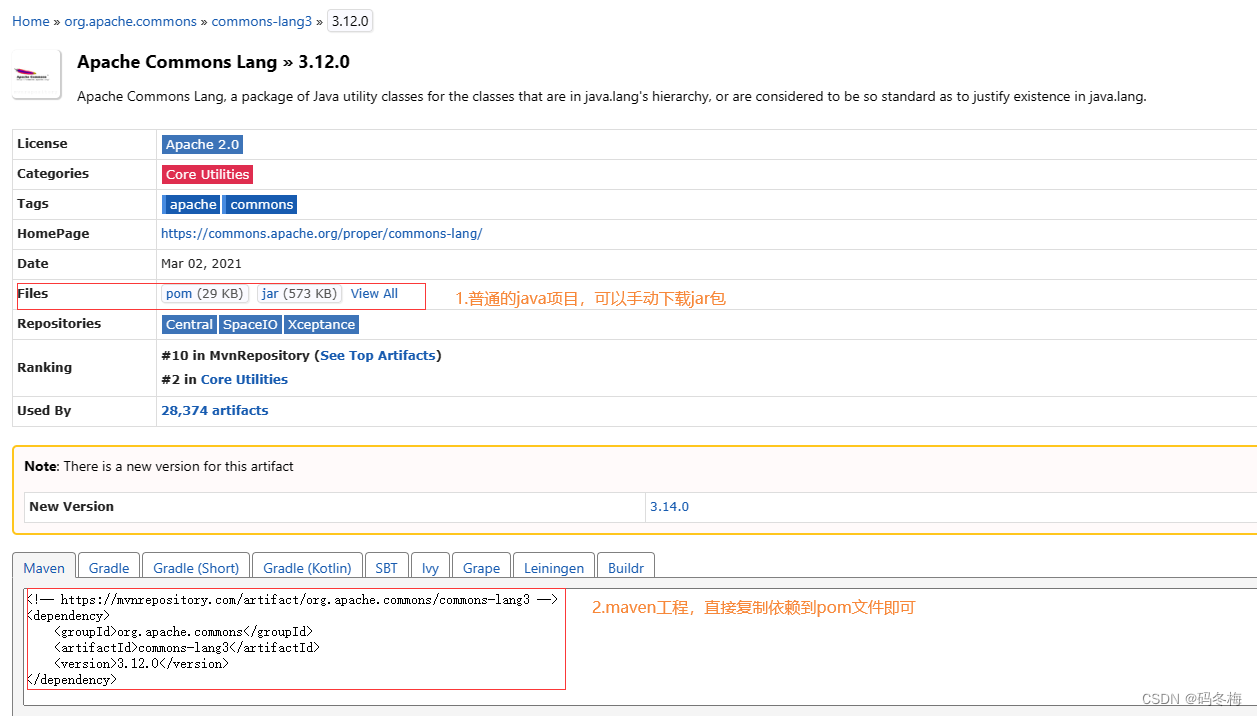Click the Categories row label
The width and height of the screenshot is (1257, 716).
[53, 174]
